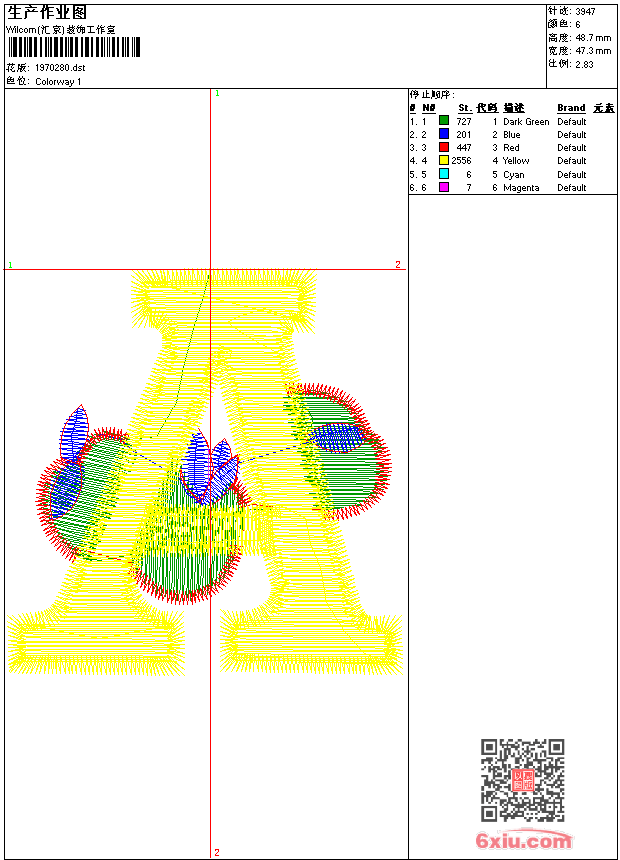Click stitch count 447 in Red row
The image size is (620, 860).
tap(464, 148)
